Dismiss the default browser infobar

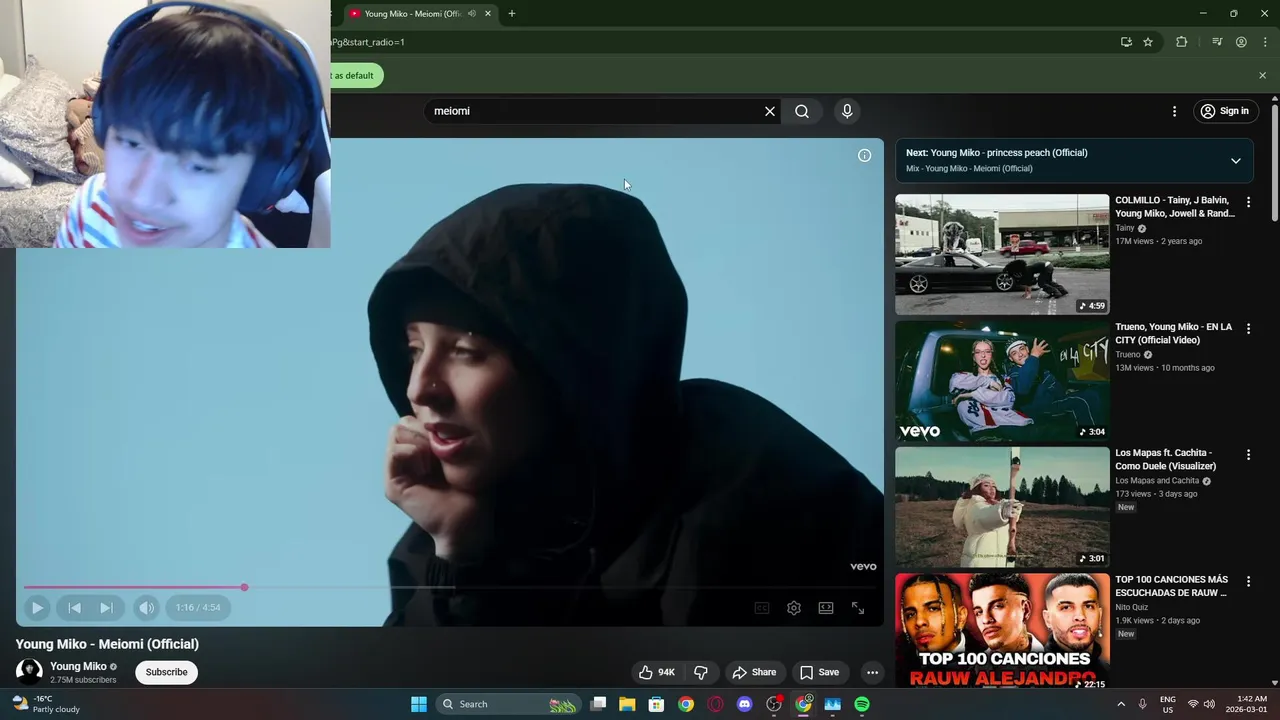(x=1262, y=75)
